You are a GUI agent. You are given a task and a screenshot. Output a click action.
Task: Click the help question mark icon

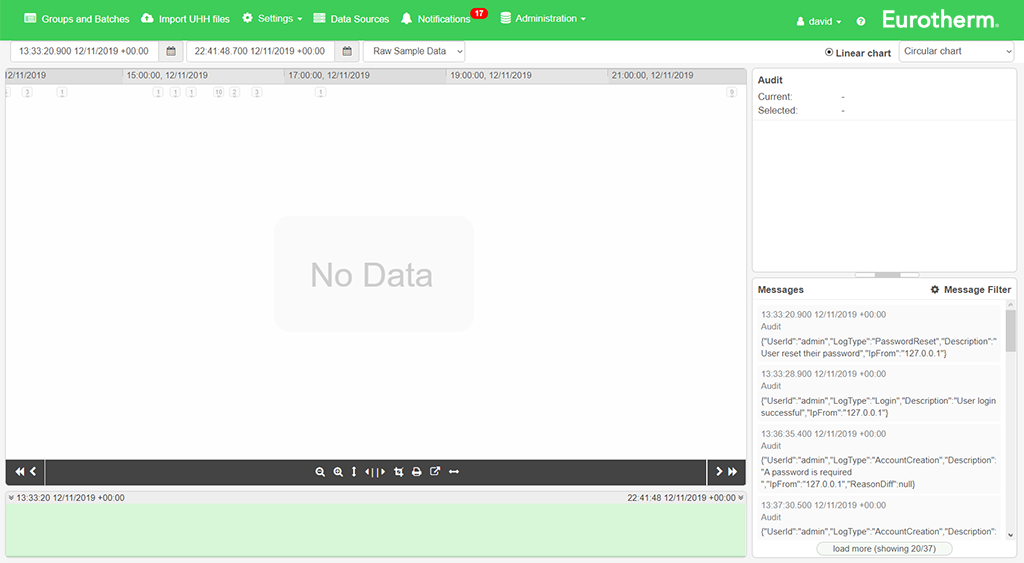point(861,22)
